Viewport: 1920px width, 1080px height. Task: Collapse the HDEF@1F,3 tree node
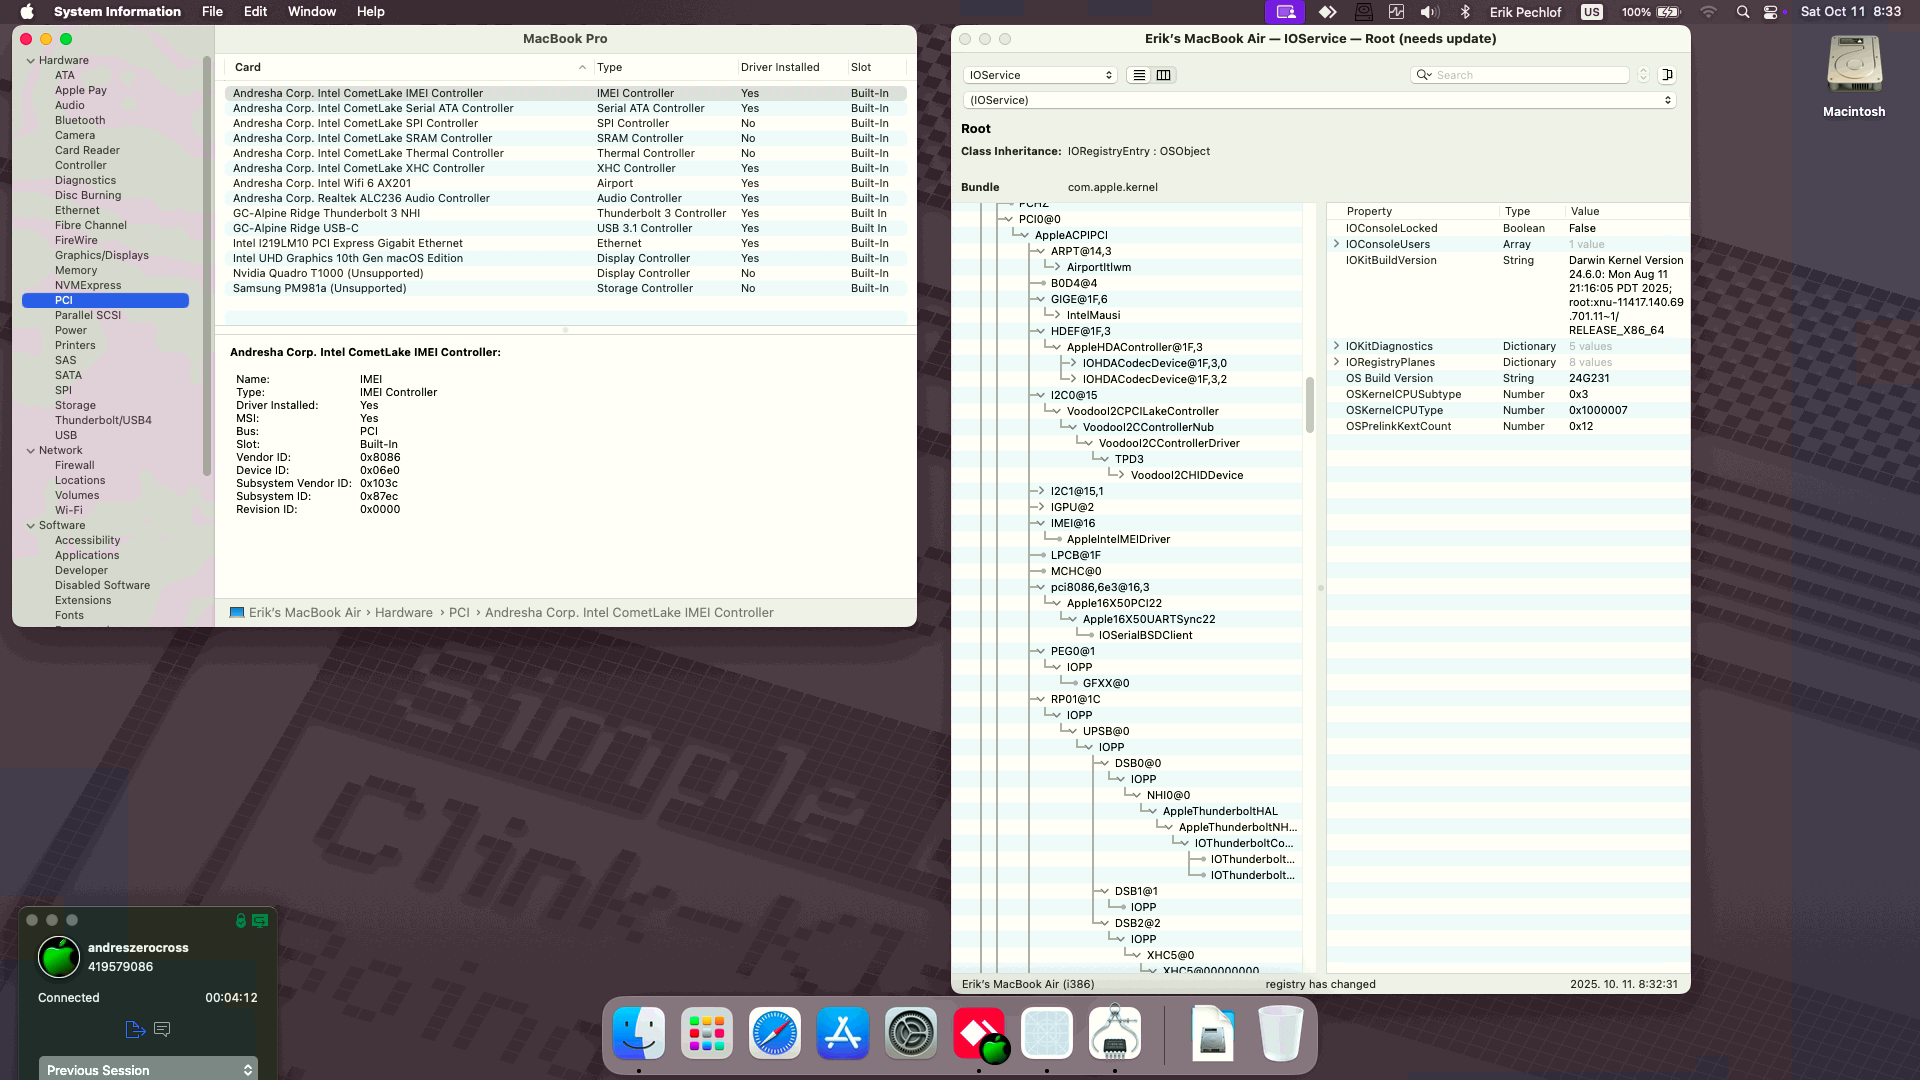pyautogui.click(x=1040, y=331)
